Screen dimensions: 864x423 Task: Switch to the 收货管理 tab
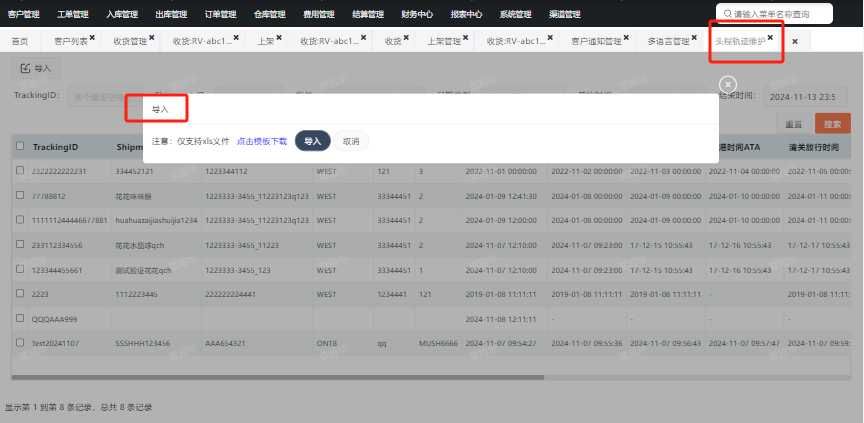tap(130, 41)
